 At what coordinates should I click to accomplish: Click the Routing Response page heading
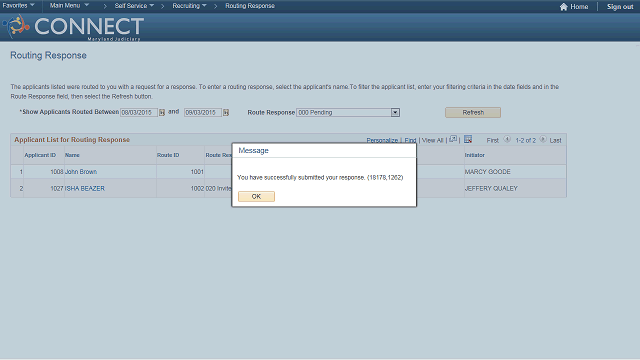(48, 56)
